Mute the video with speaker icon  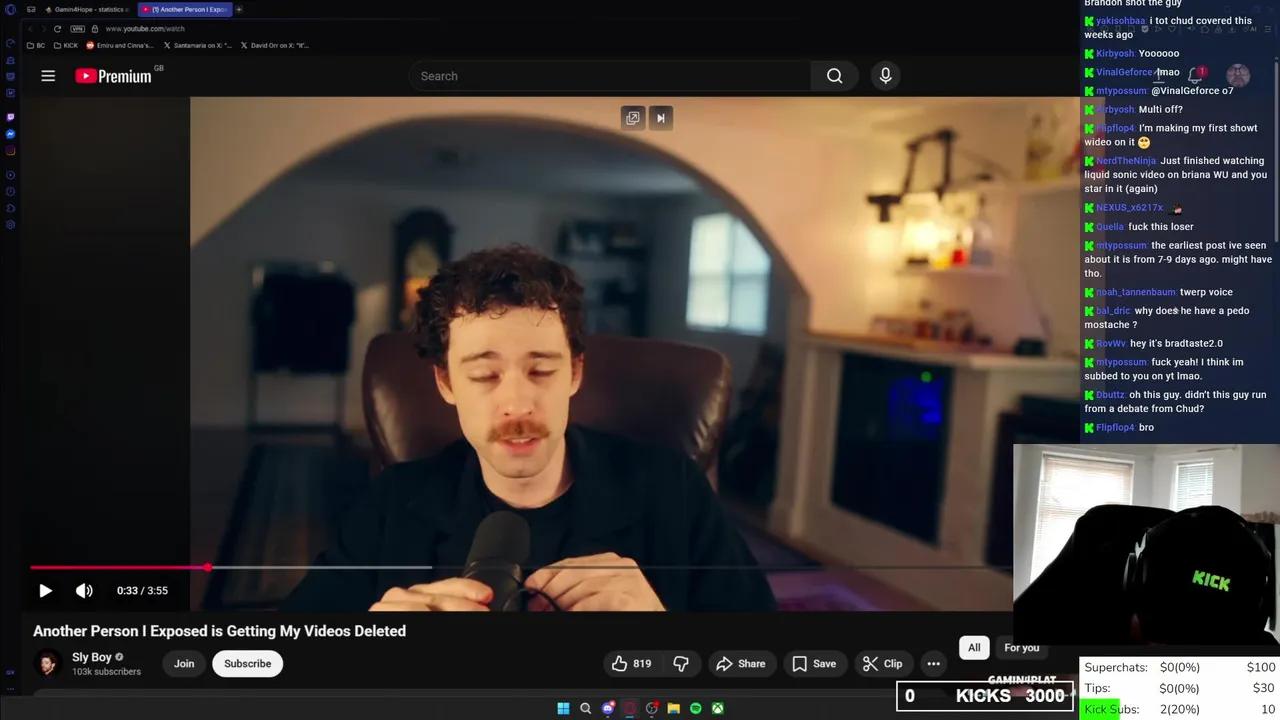click(84, 591)
